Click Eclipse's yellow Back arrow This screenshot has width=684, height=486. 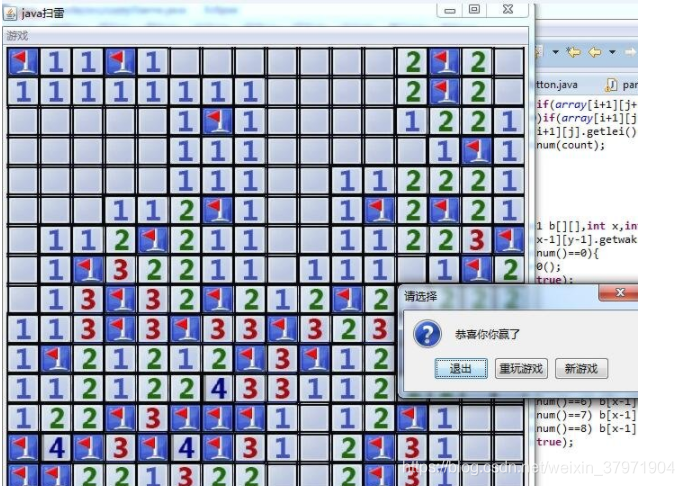pos(595,52)
